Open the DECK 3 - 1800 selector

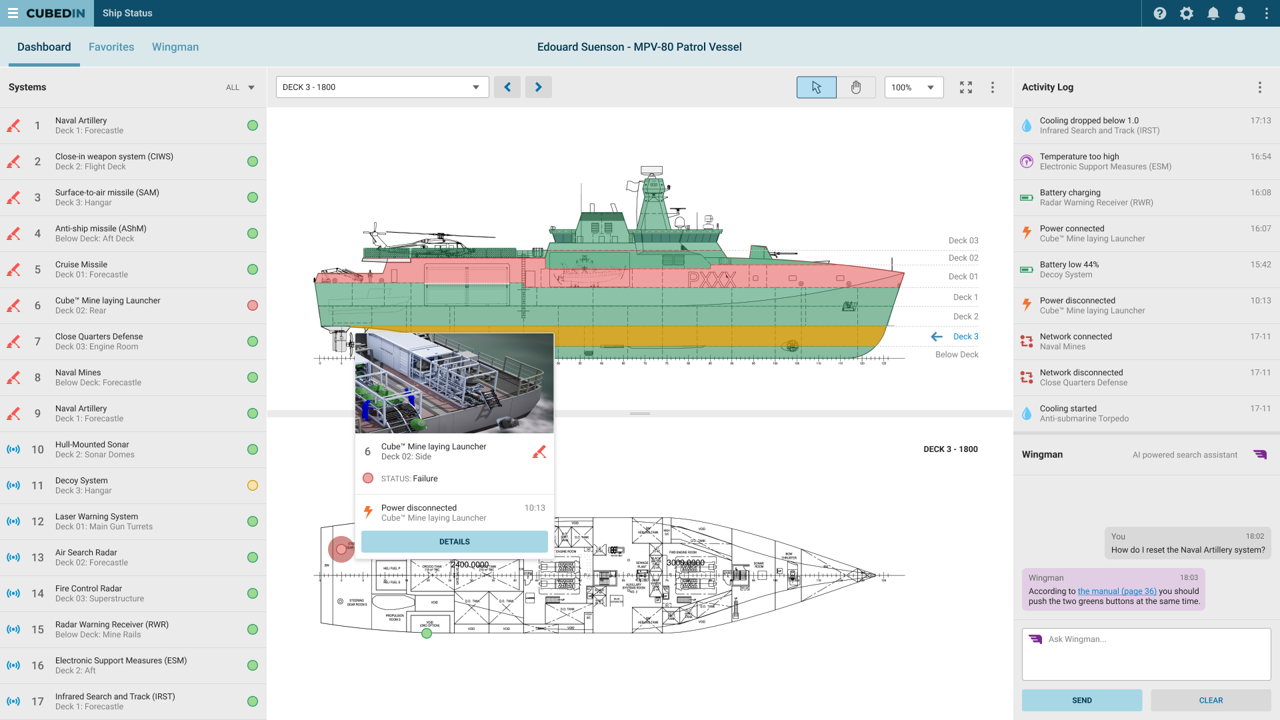(380, 87)
